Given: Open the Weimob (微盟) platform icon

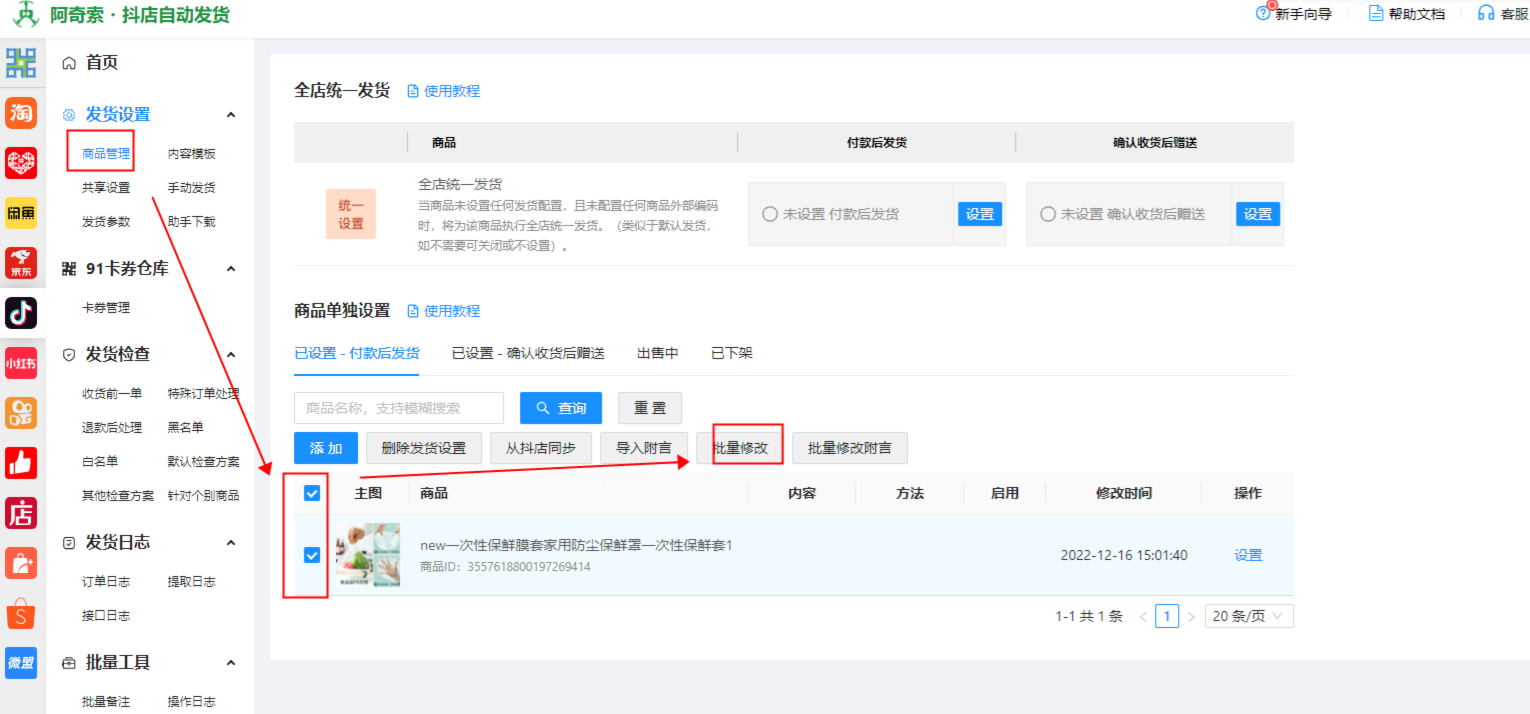Looking at the screenshot, I should click(21, 662).
